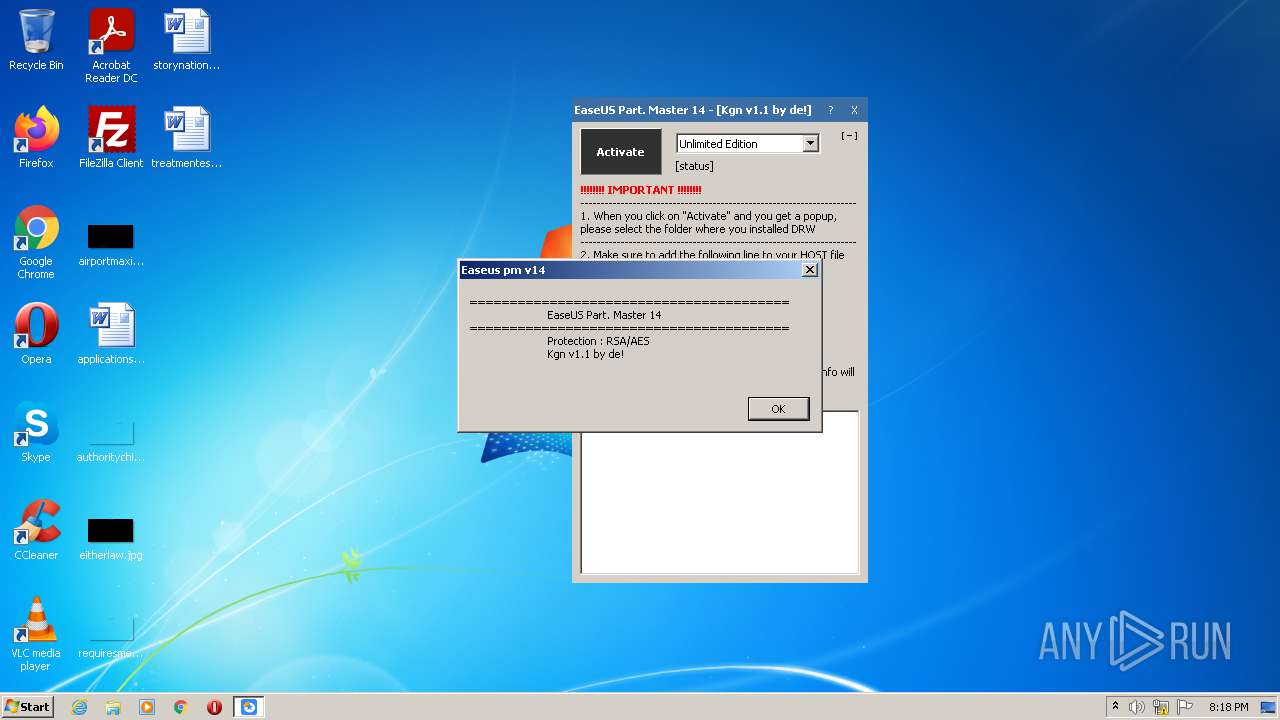Launch Firefox from the desktop
1280x720 pixels.
pos(36,138)
